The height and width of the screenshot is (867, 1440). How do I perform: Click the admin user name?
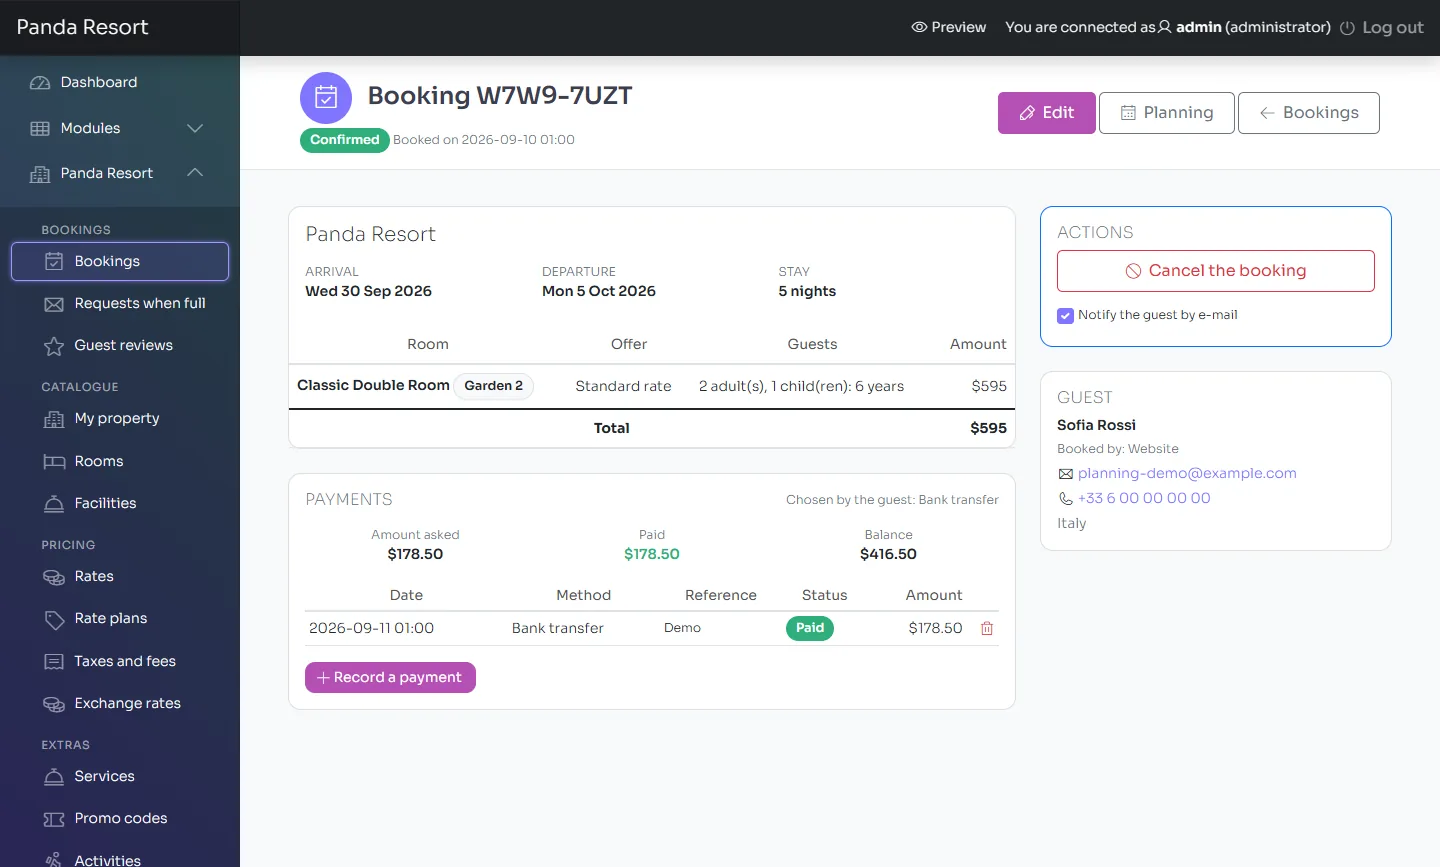coord(1199,27)
